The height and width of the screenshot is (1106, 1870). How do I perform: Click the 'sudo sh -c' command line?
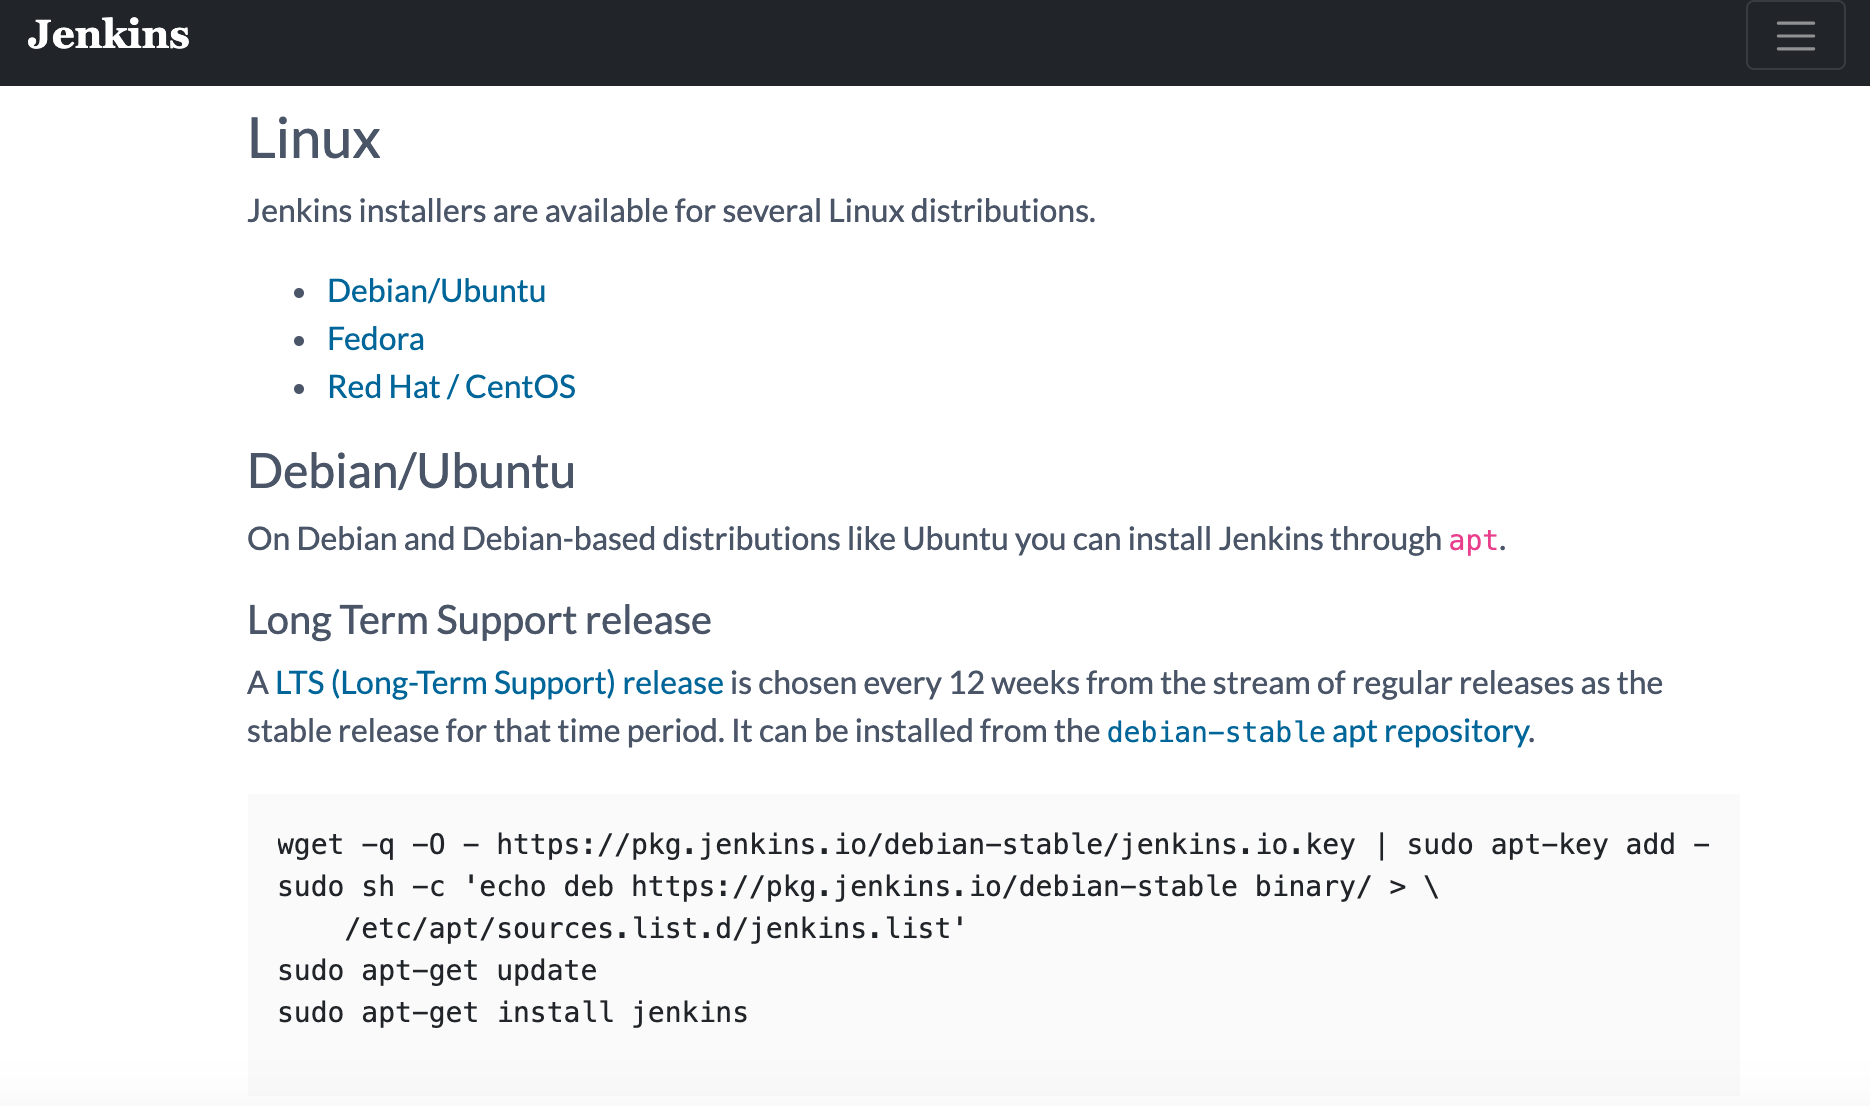858,887
